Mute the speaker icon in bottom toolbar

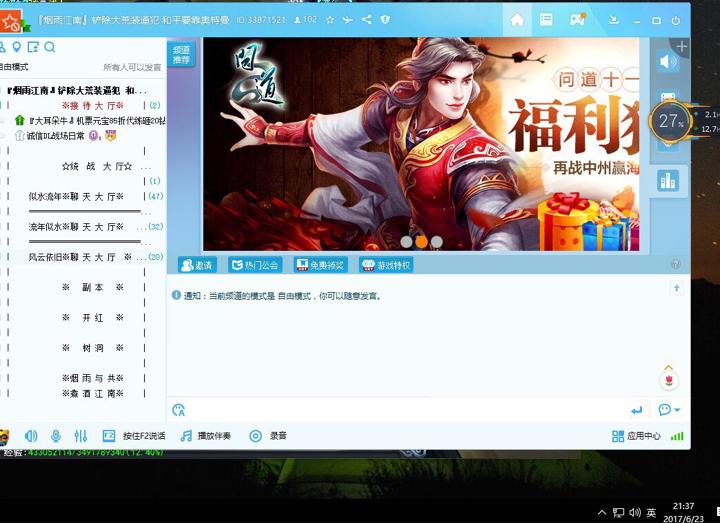point(31,436)
